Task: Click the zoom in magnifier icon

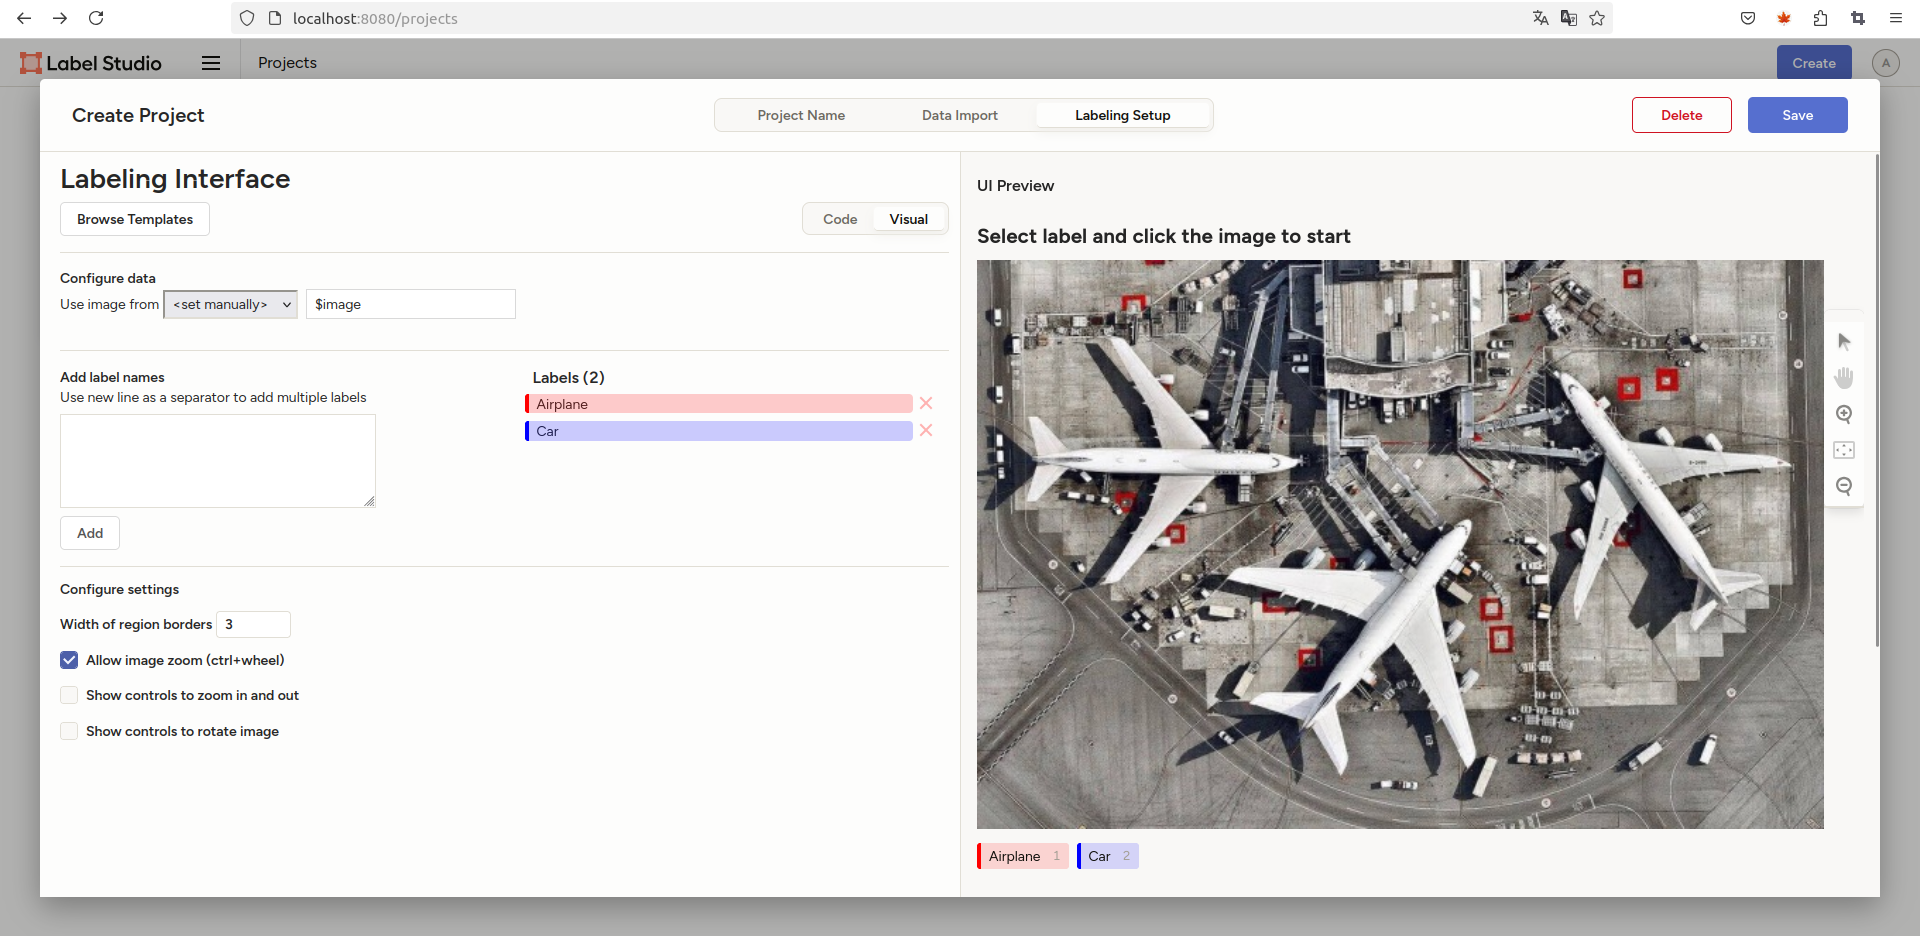Action: click(x=1844, y=414)
